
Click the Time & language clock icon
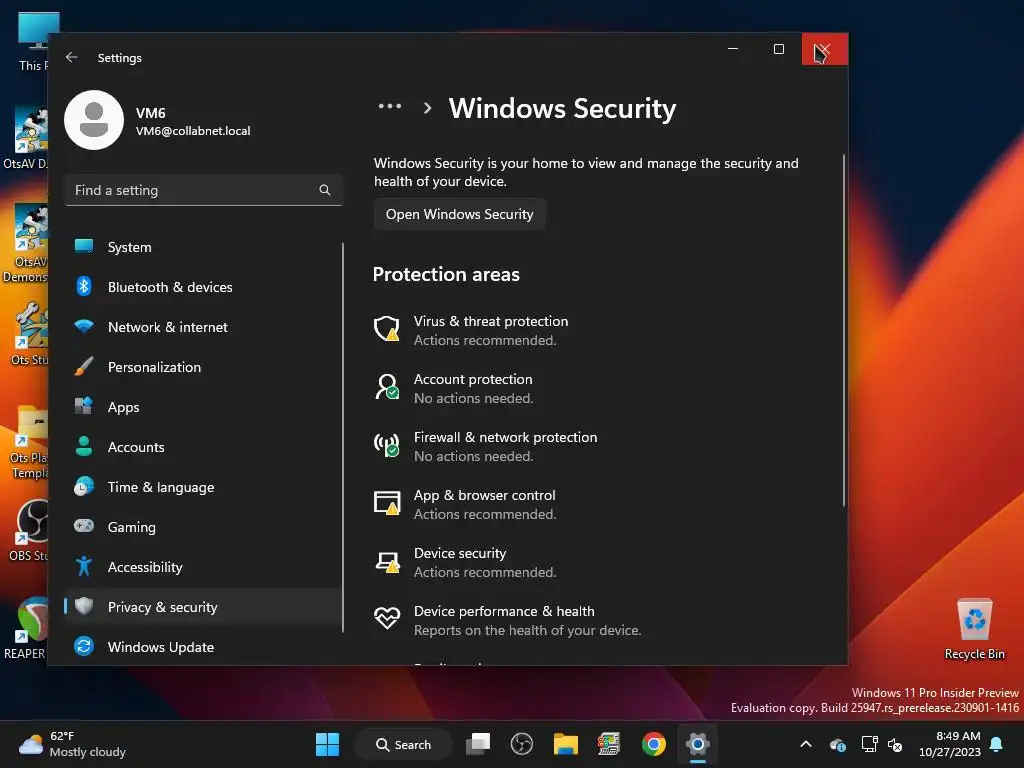(x=84, y=487)
